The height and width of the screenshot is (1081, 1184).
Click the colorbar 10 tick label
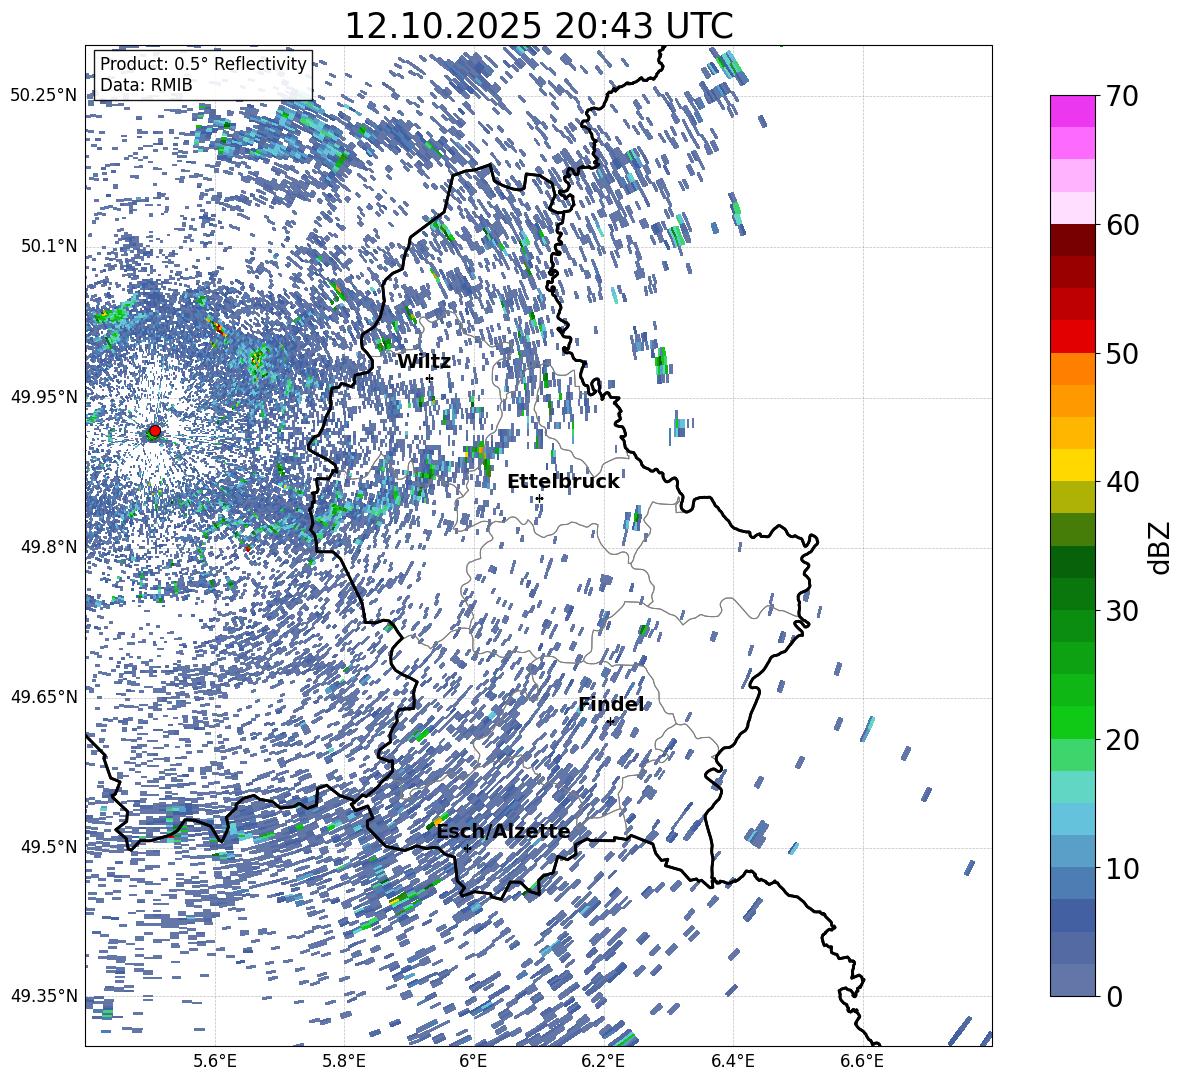(x=1122, y=868)
